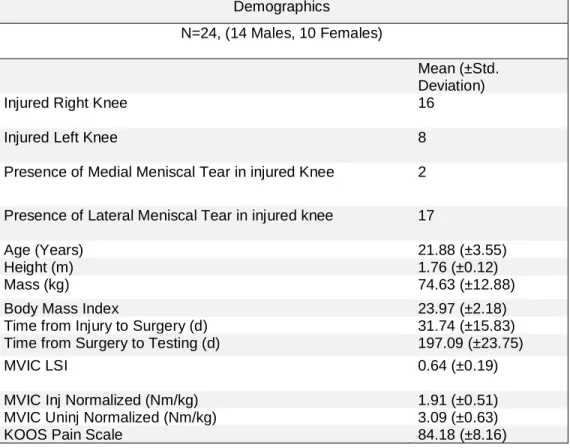Click the Injured Left Knee value 8

pos(422,137)
